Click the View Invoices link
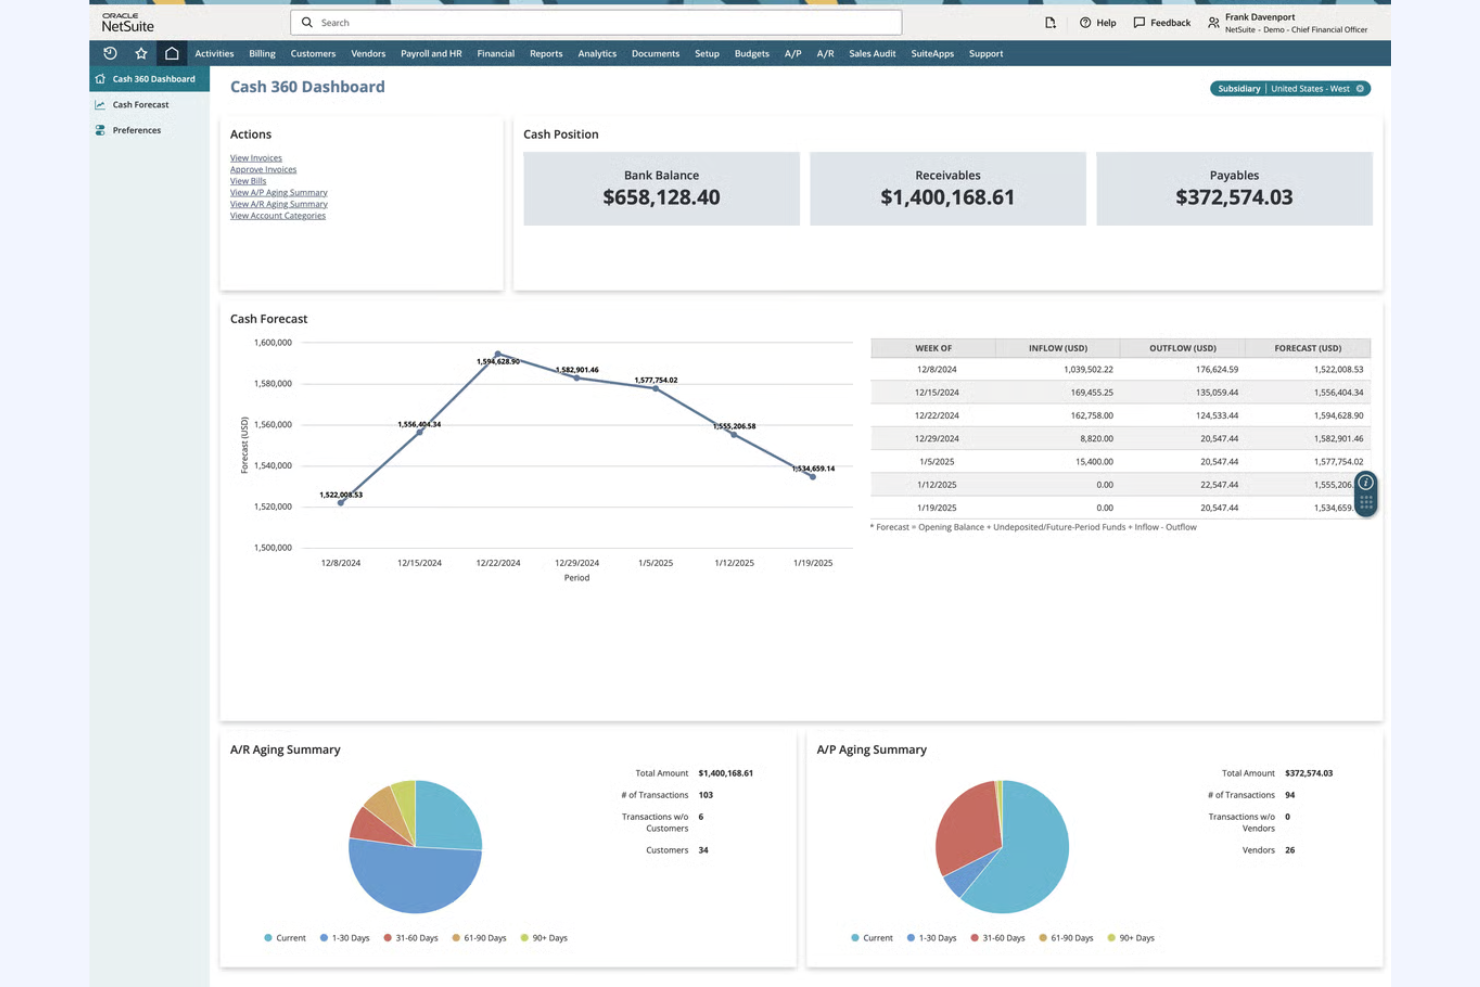This screenshot has width=1480, height=987. (255, 157)
